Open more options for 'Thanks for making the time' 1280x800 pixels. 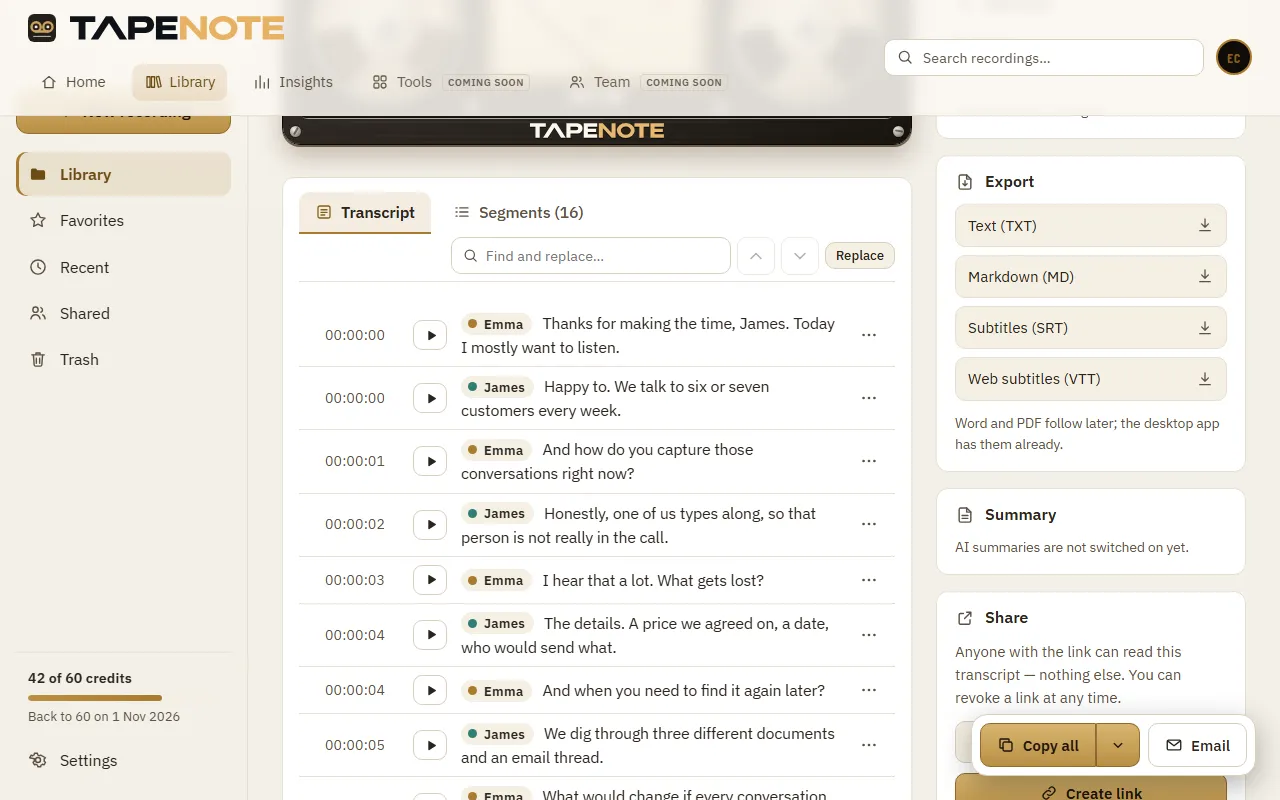click(x=869, y=335)
